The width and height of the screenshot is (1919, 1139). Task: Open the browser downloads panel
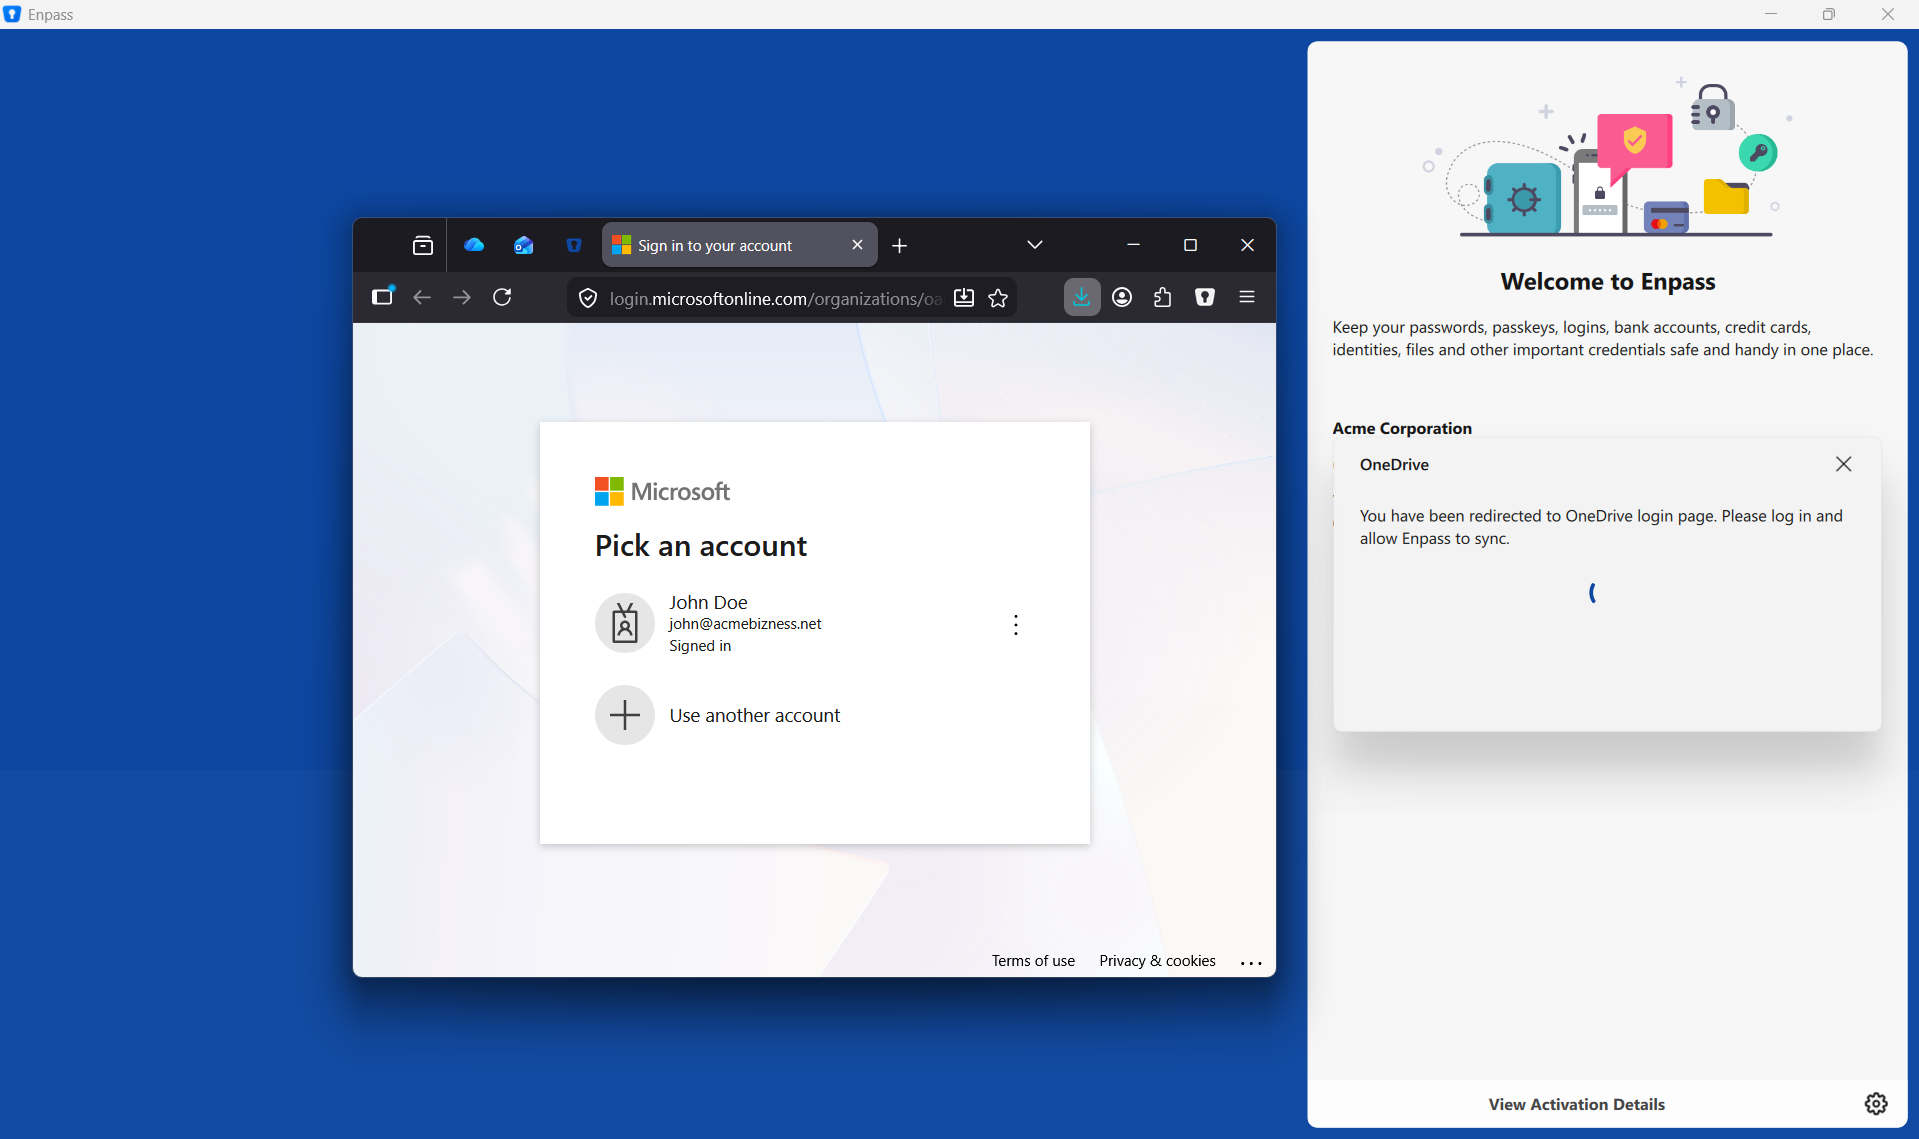click(1082, 297)
